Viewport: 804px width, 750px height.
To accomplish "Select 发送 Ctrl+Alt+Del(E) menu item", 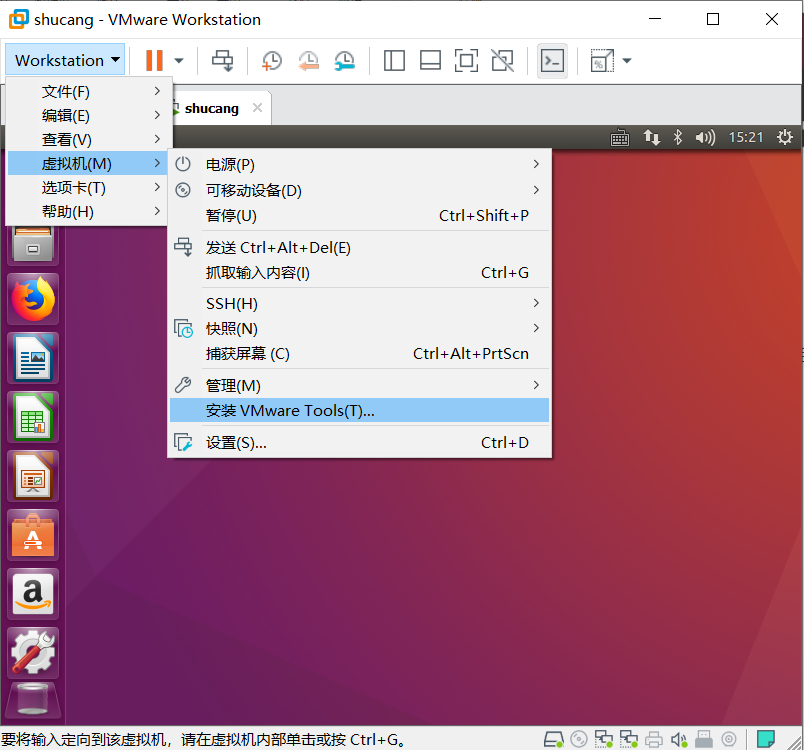I will coord(359,248).
